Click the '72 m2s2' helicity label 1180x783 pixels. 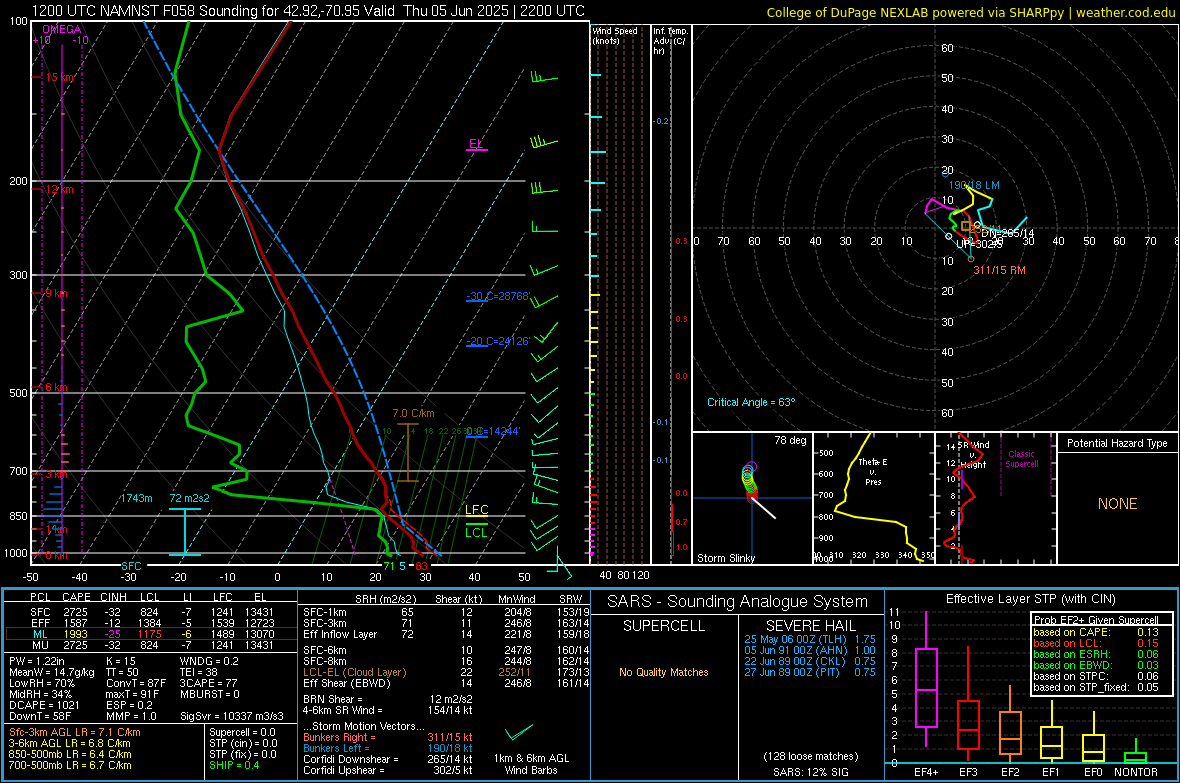point(190,498)
